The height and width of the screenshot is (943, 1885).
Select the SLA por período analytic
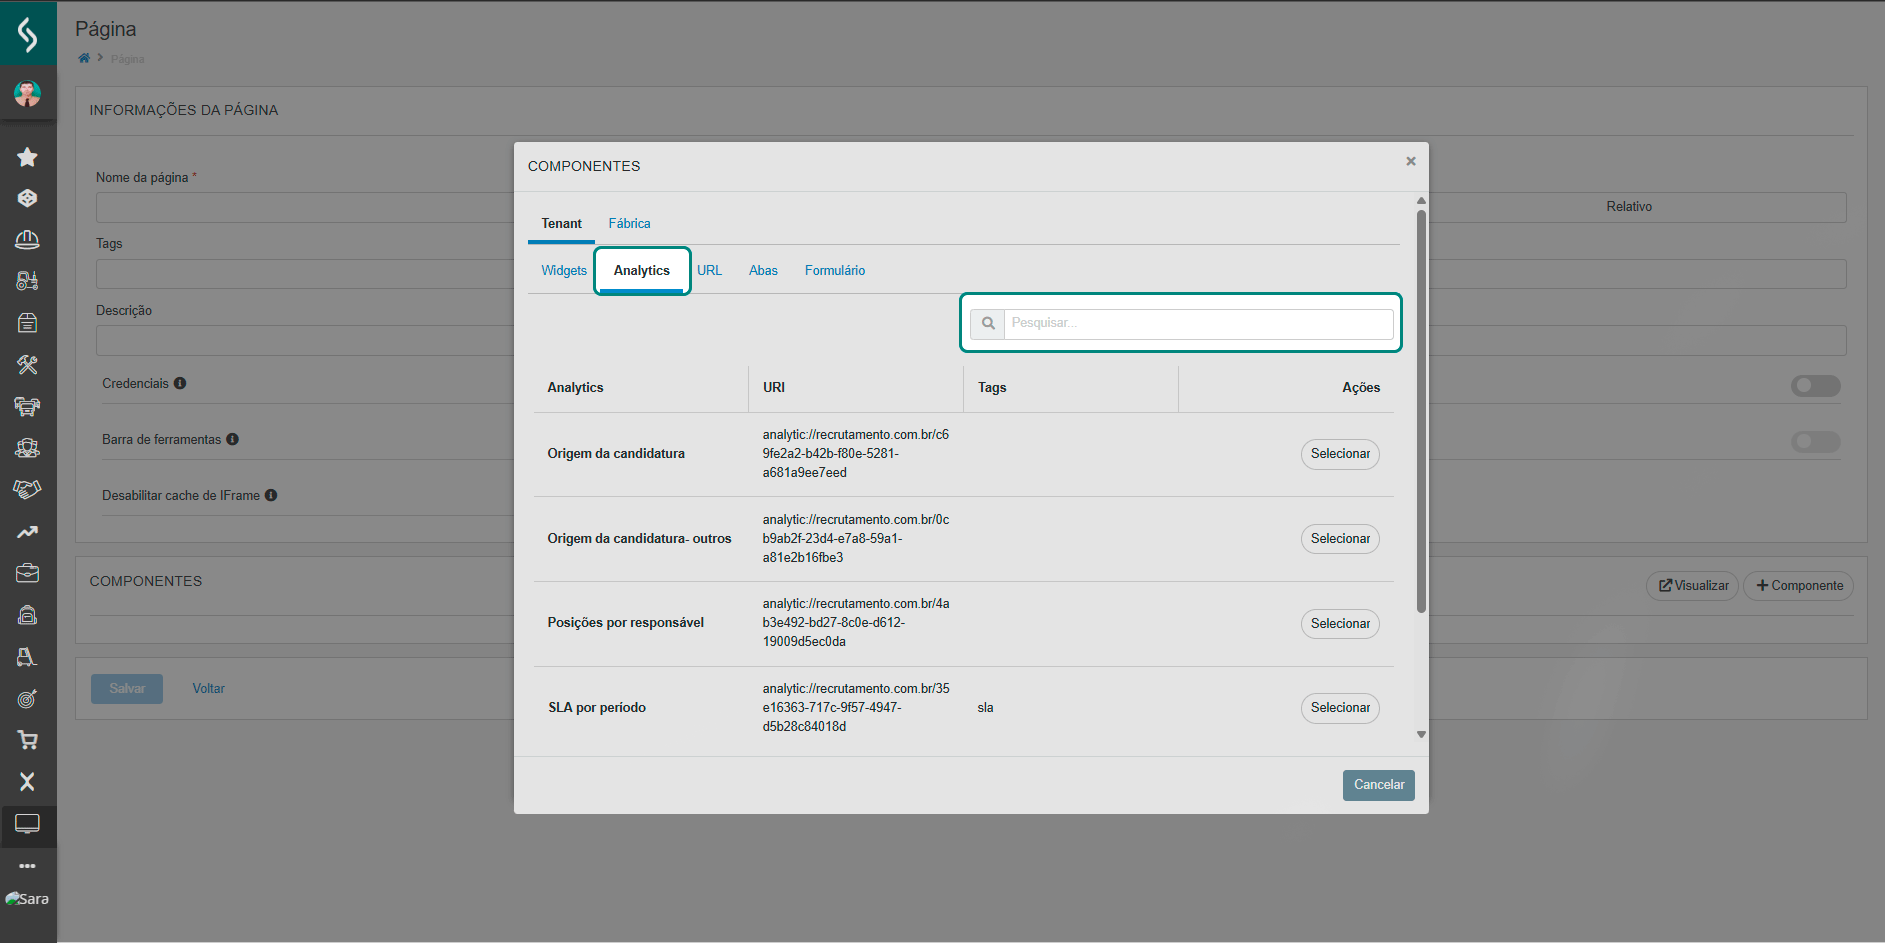pos(1340,708)
